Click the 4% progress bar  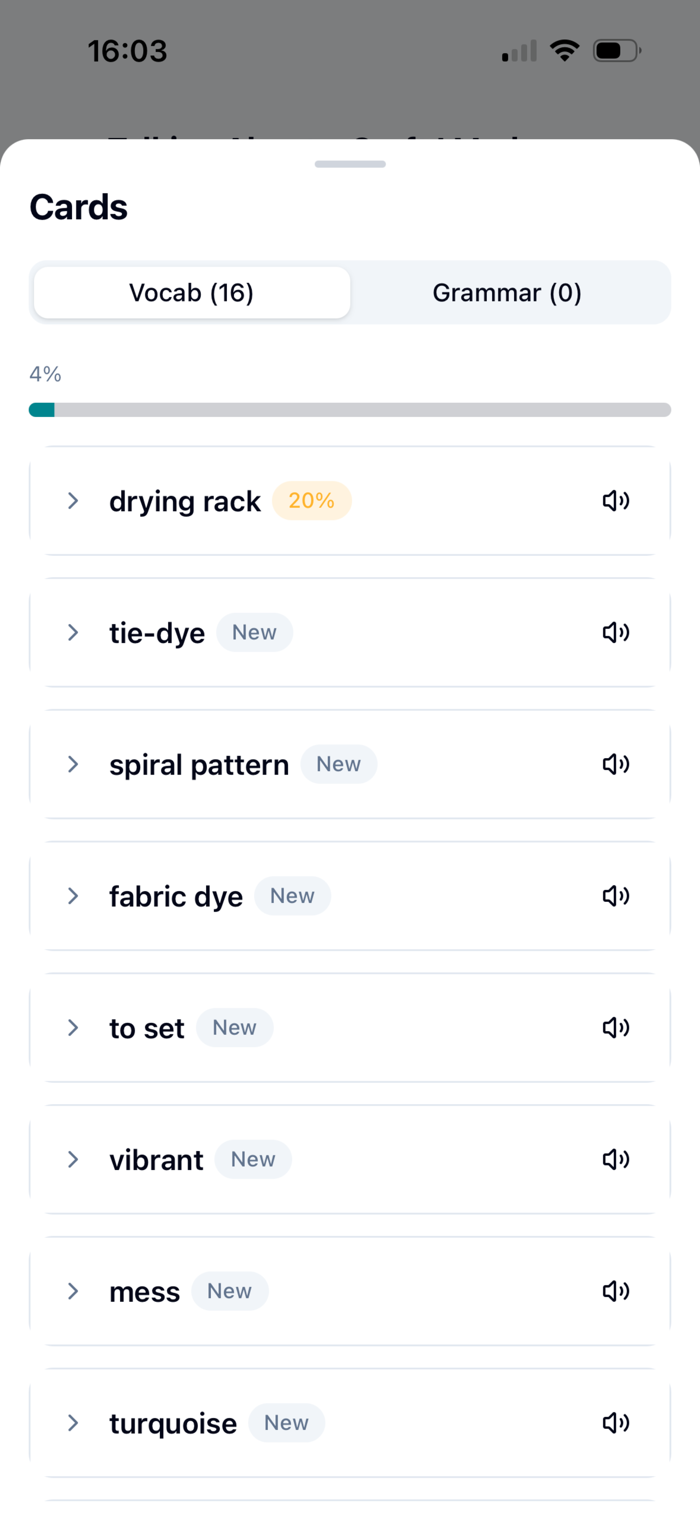[x=350, y=410]
